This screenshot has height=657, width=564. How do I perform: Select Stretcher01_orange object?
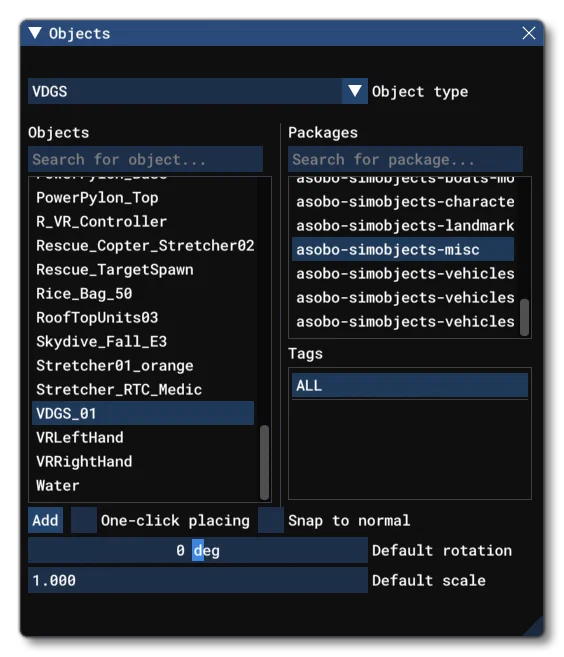pyautogui.click(x=143, y=365)
